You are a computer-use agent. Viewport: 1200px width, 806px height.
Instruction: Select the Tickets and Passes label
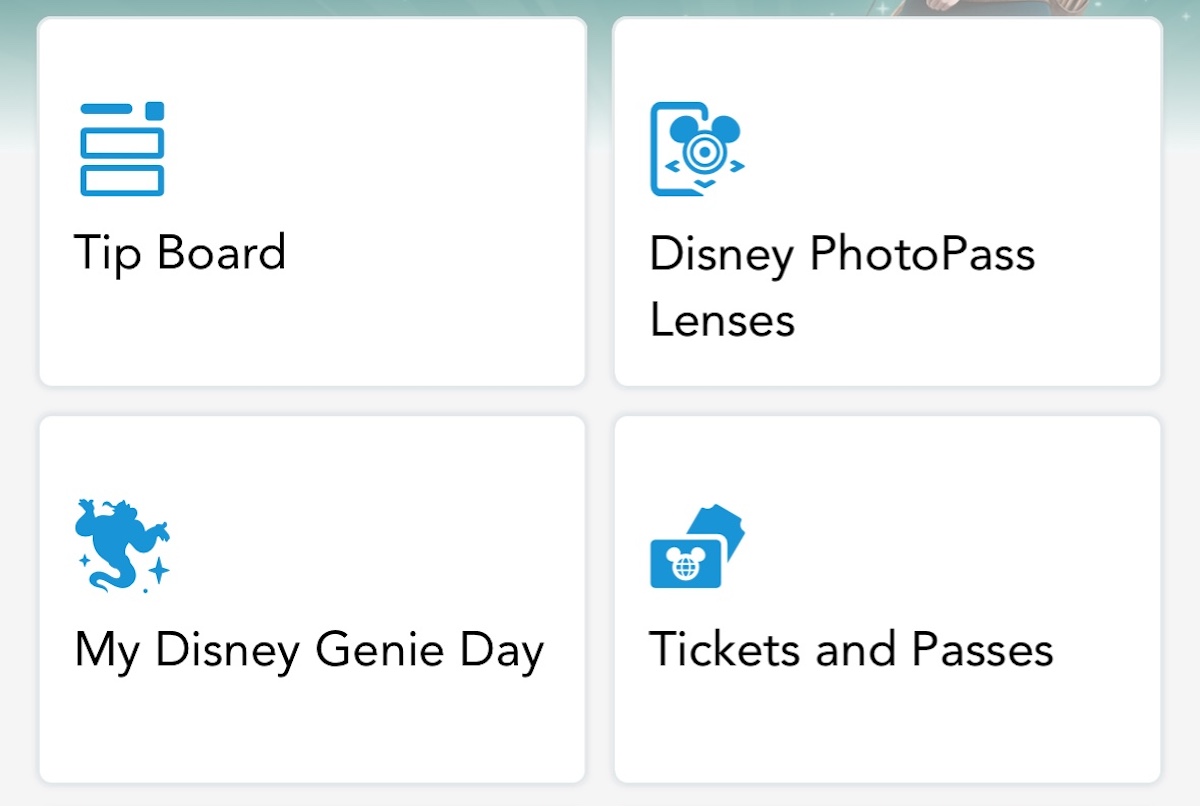(851, 649)
